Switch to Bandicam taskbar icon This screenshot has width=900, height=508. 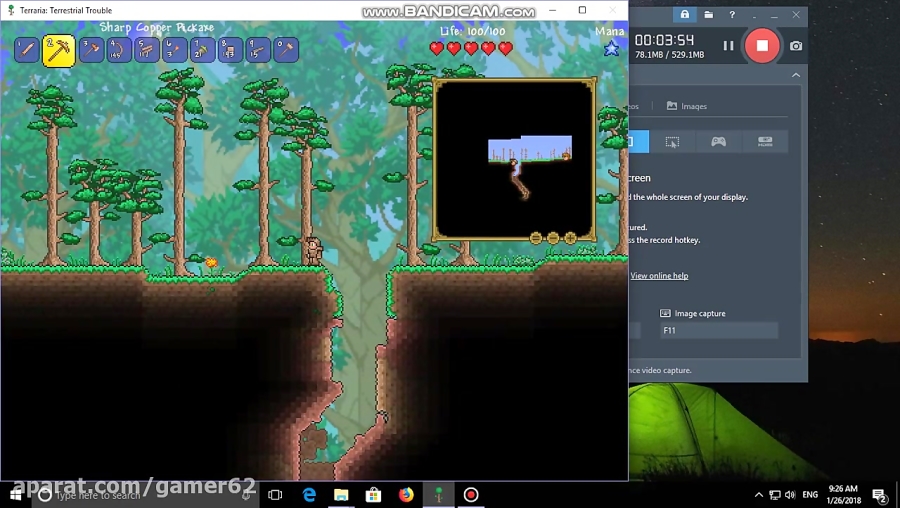471,495
